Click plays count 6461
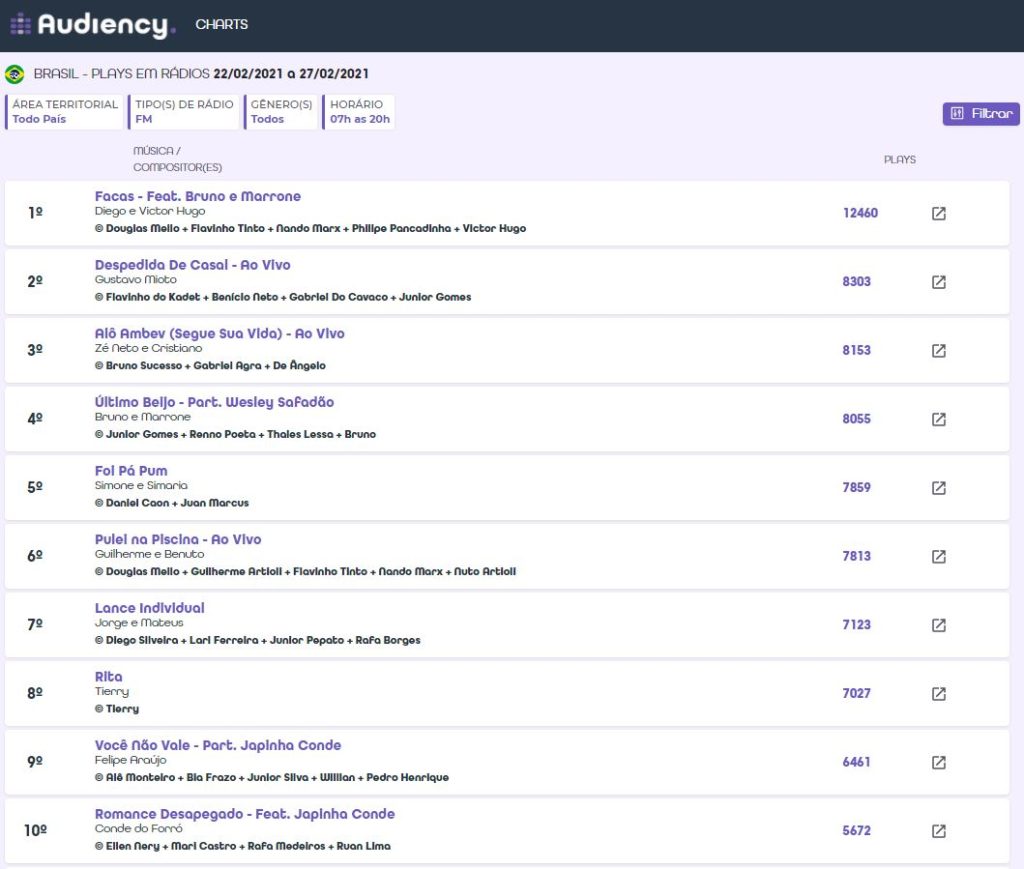The image size is (1024, 869). pos(856,761)
